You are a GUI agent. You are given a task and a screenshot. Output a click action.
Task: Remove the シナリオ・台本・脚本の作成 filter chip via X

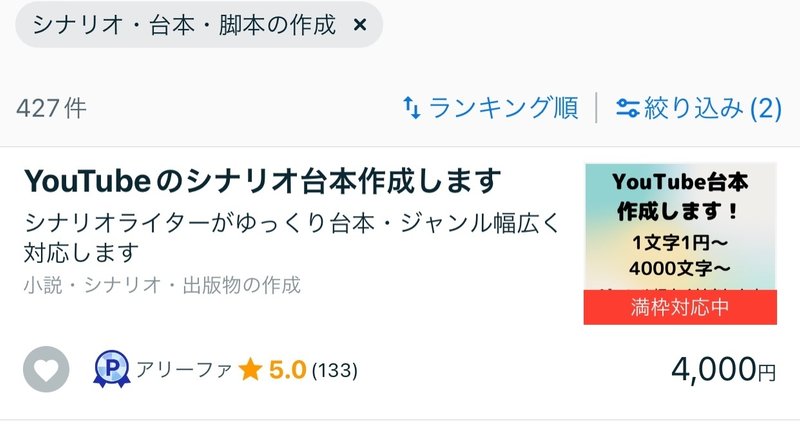pyautogui.click(x=360, y=25)
